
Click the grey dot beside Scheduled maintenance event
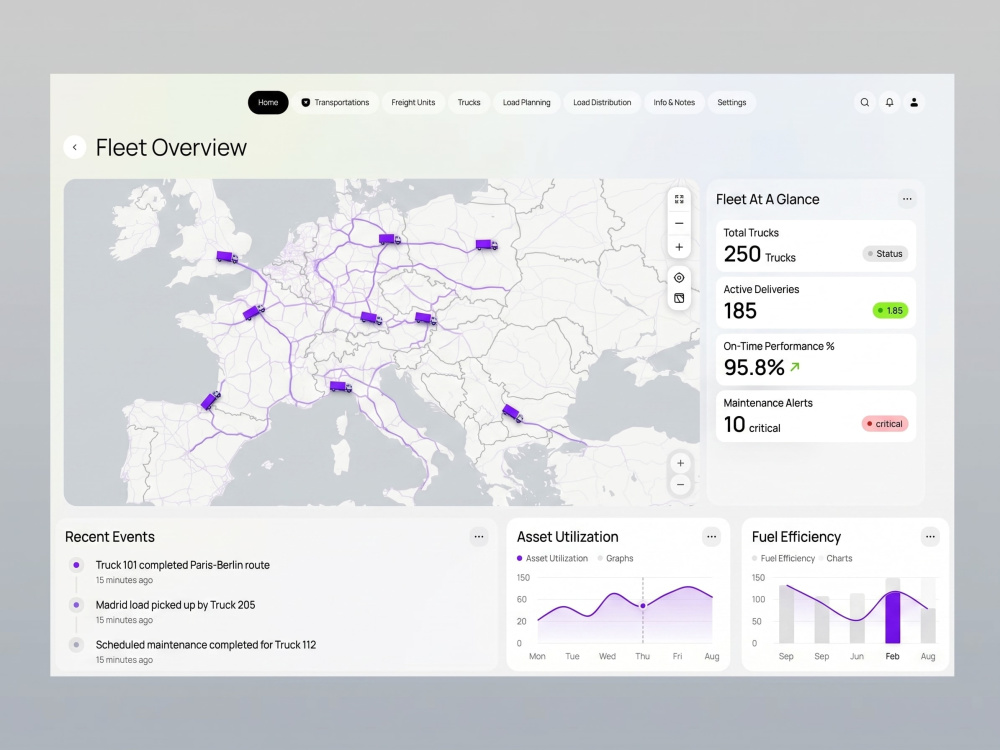(77, 645)
